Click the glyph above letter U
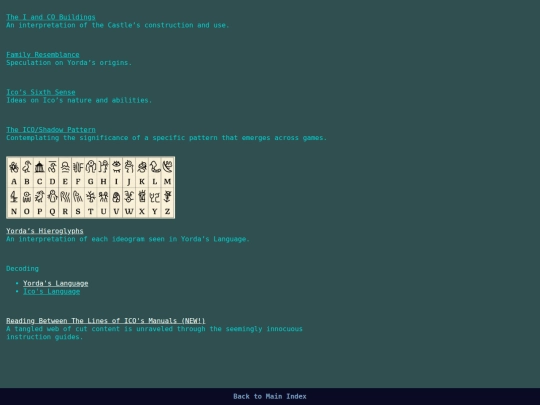Image resolution: width=540 pixels, height=405 pixels. (103, 197)
